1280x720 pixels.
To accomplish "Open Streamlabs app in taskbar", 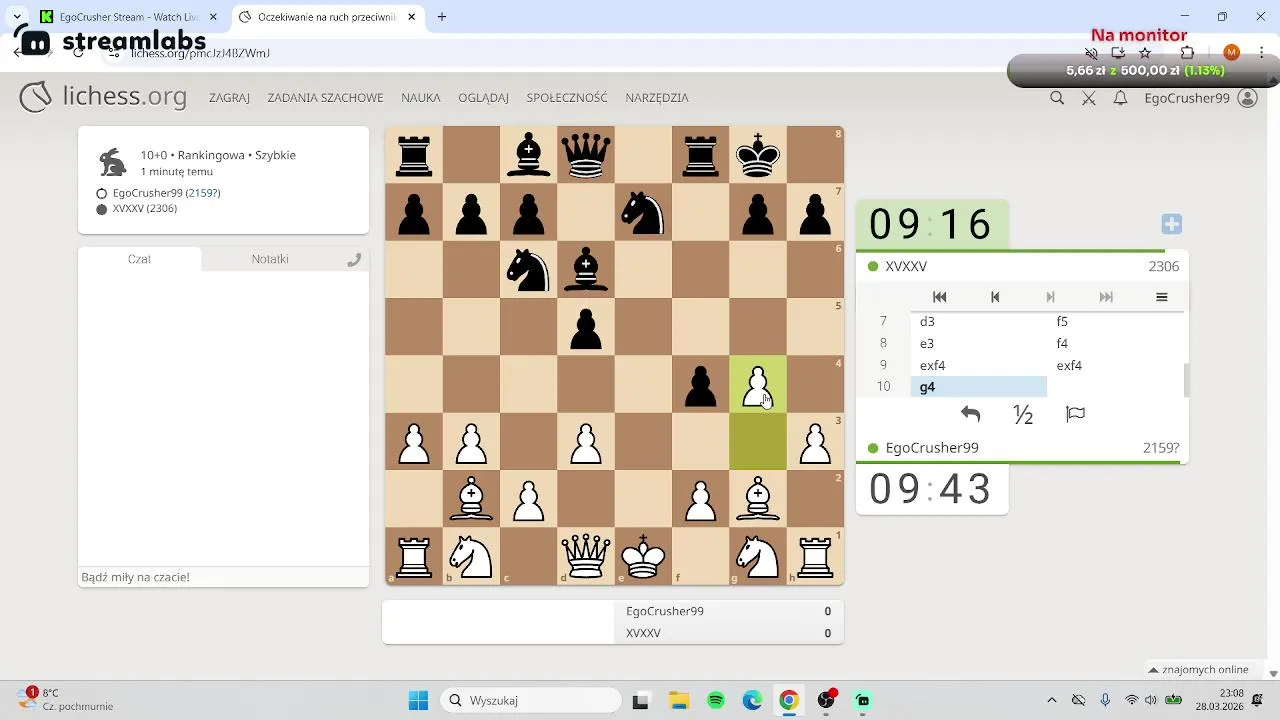I will click(x=863, y=700).
